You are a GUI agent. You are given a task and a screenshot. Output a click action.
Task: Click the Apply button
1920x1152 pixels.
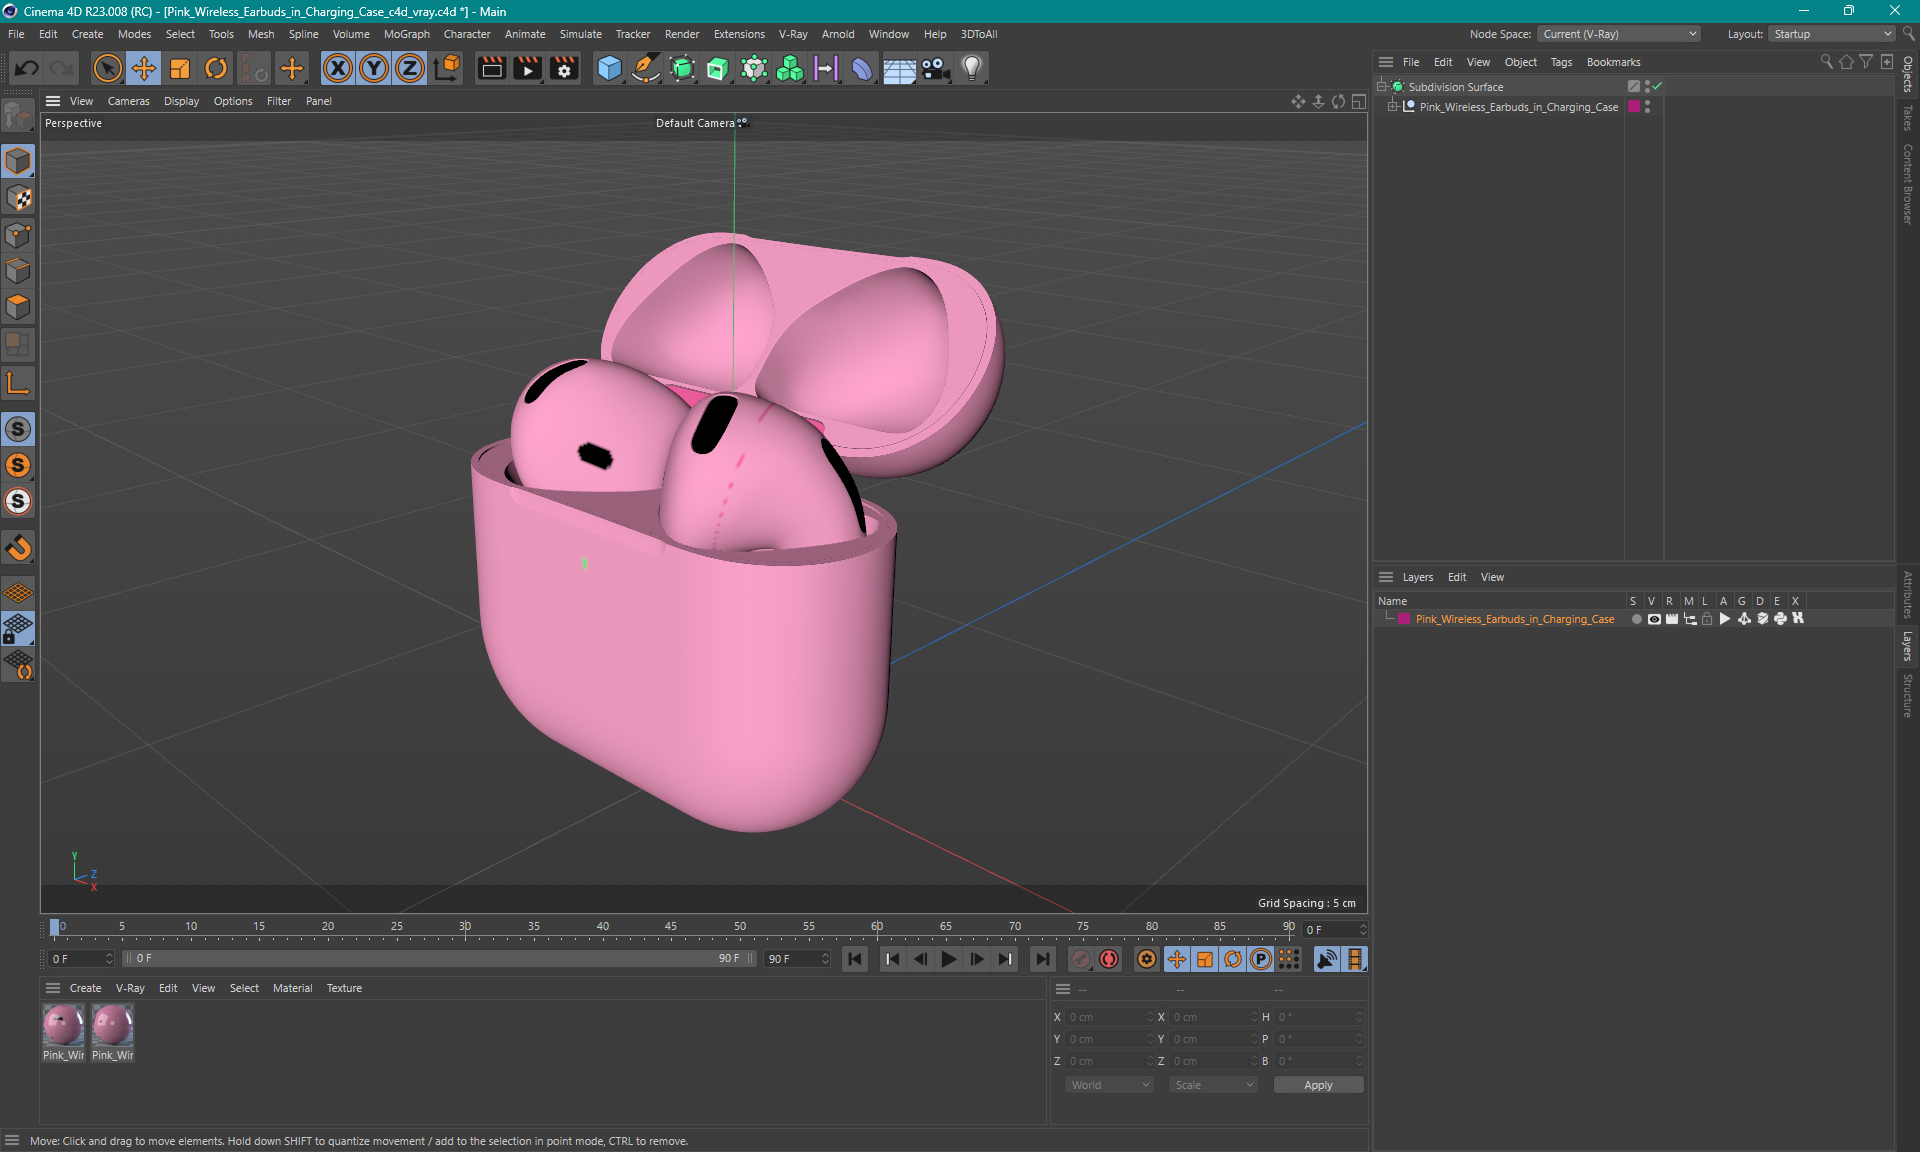coord(1318,1085)
